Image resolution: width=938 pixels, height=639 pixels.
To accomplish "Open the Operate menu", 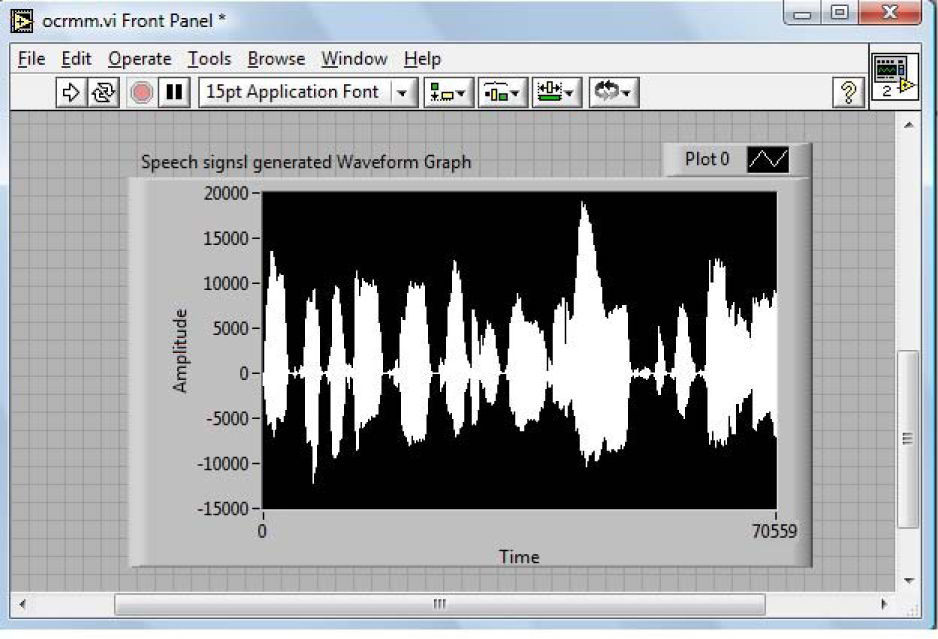I will click(x=139, y=59).
